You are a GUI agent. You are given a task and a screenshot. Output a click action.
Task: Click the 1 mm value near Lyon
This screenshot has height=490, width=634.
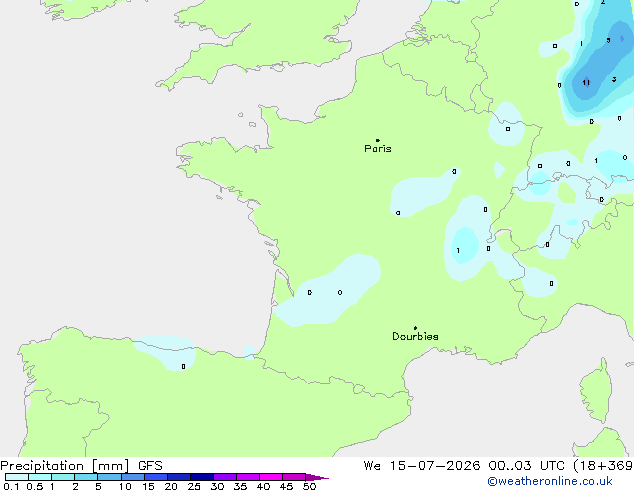coord(458,251)
